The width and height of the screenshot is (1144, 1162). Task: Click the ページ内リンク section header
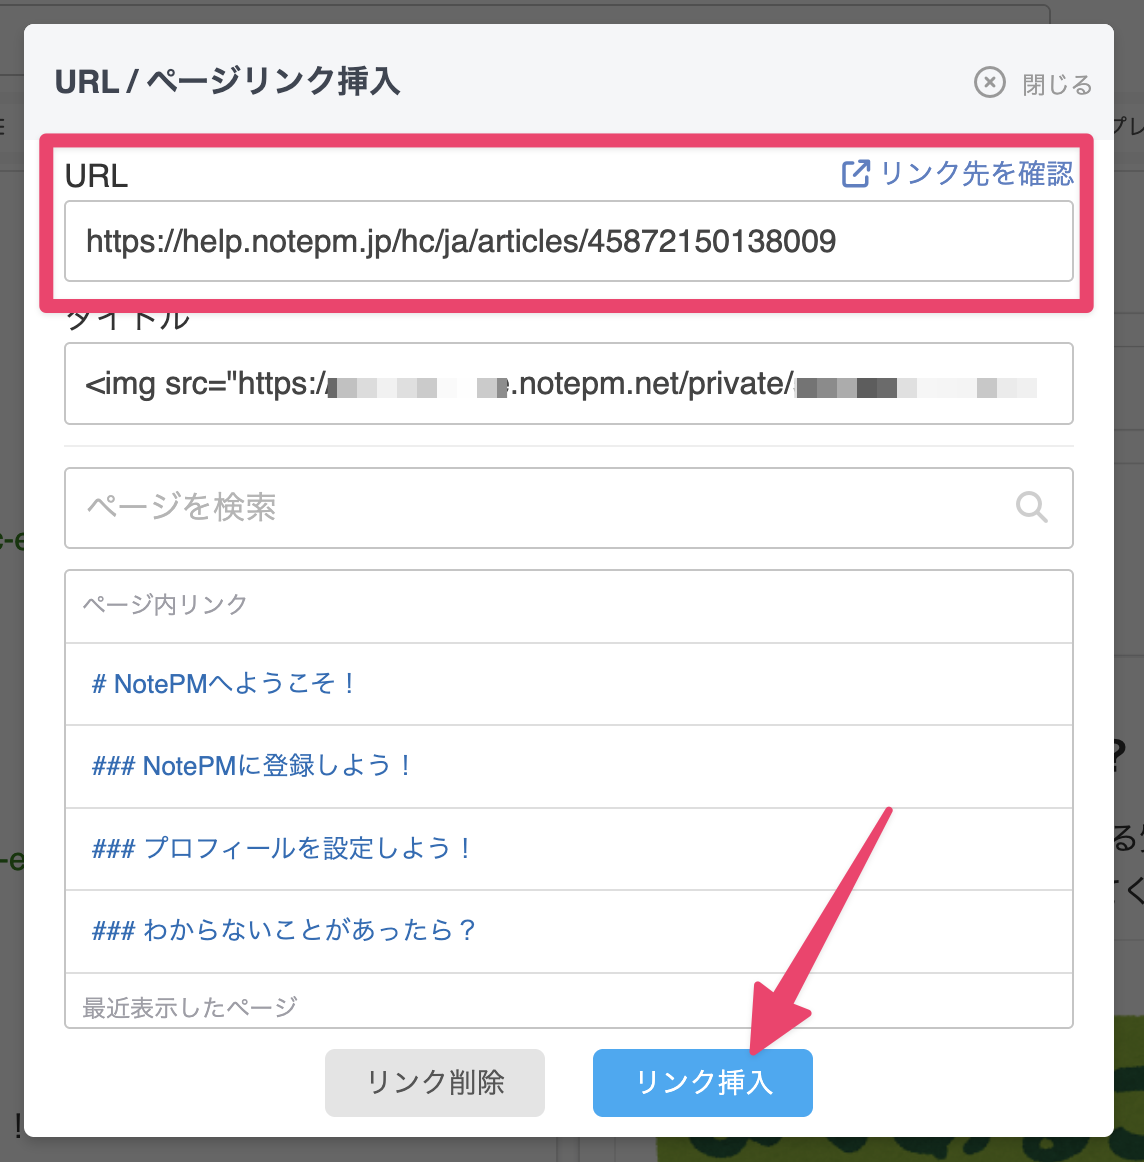click(165, 605)
